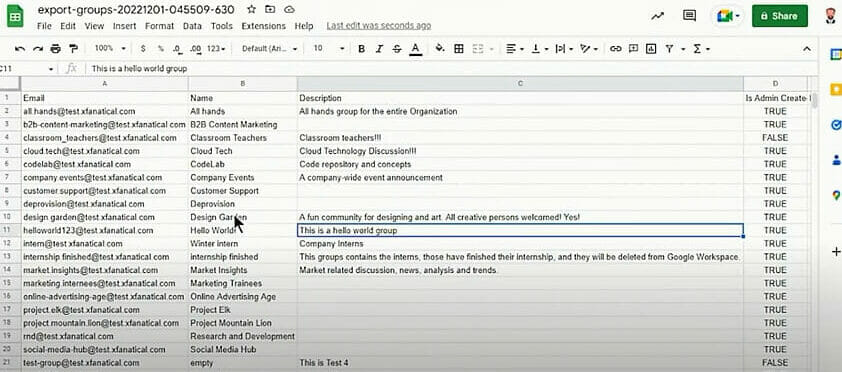842x372 pixels.
Task: Click the Insert link icon
Action: (615, 49)
